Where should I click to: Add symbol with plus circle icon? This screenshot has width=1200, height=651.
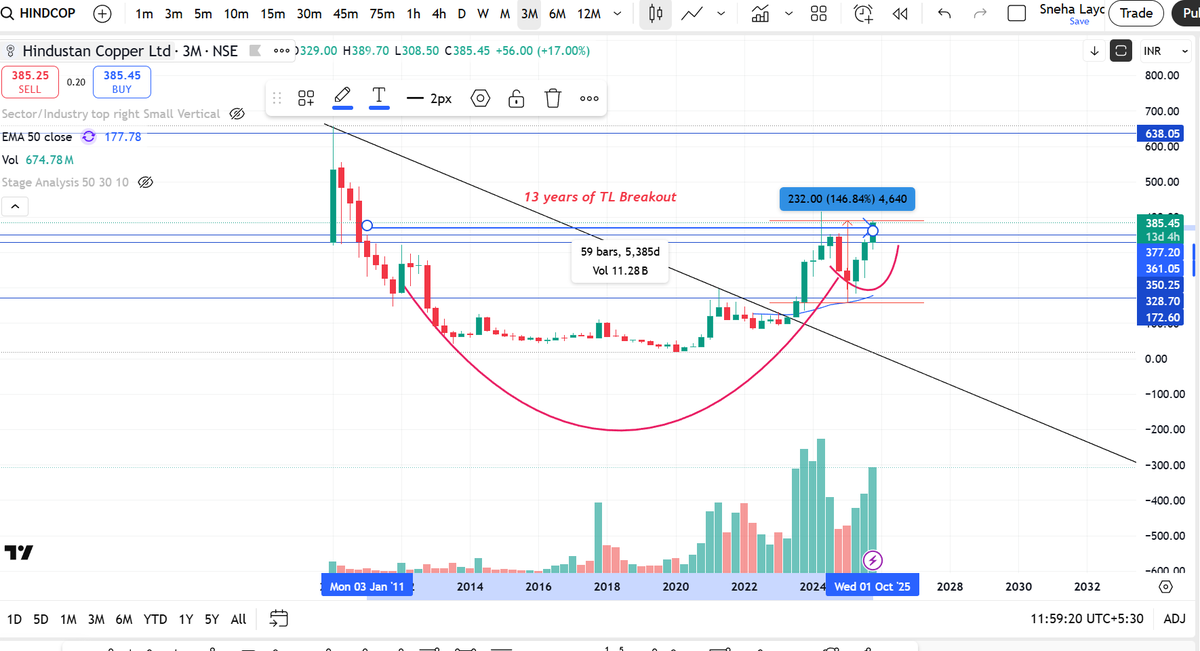click(x=102, y=14)
